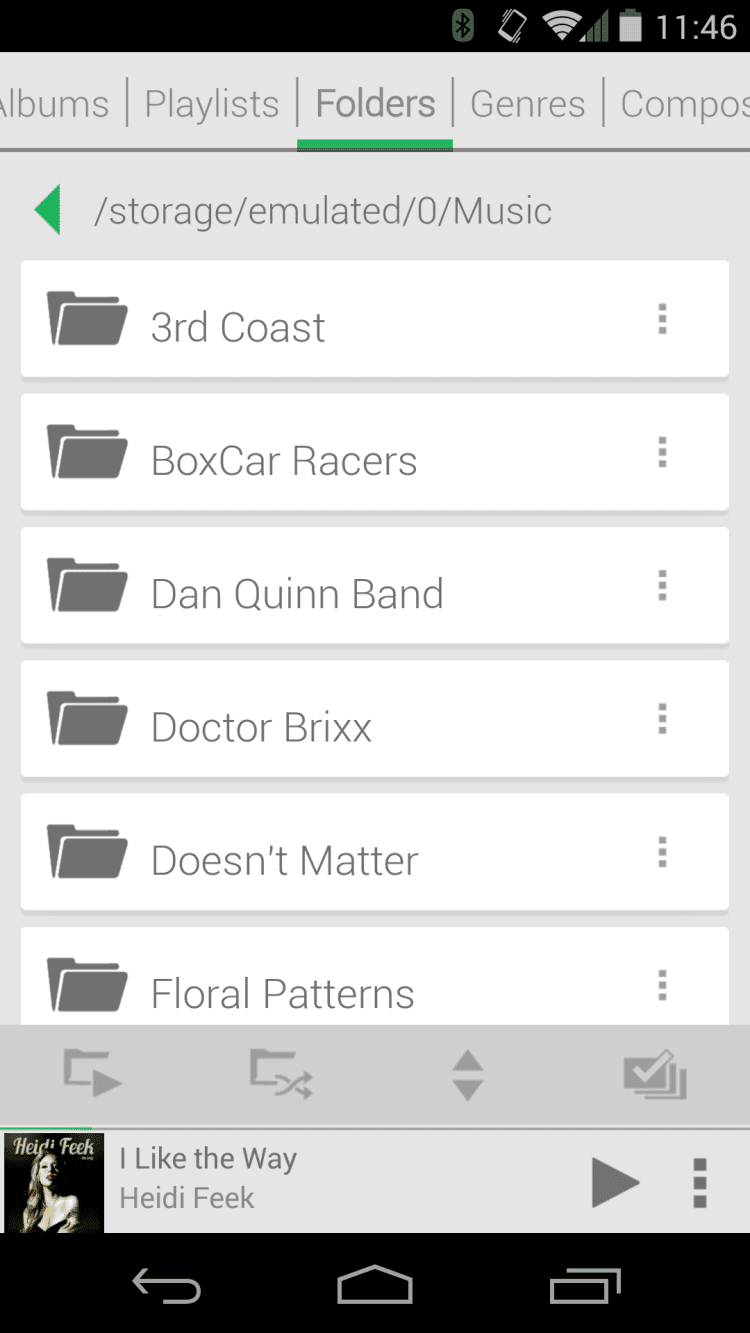Open the now playing overflow menu
Image resolution: width=750 pixels, height=1333 pixels.
pyautogui.click(x=700, y=1183)
